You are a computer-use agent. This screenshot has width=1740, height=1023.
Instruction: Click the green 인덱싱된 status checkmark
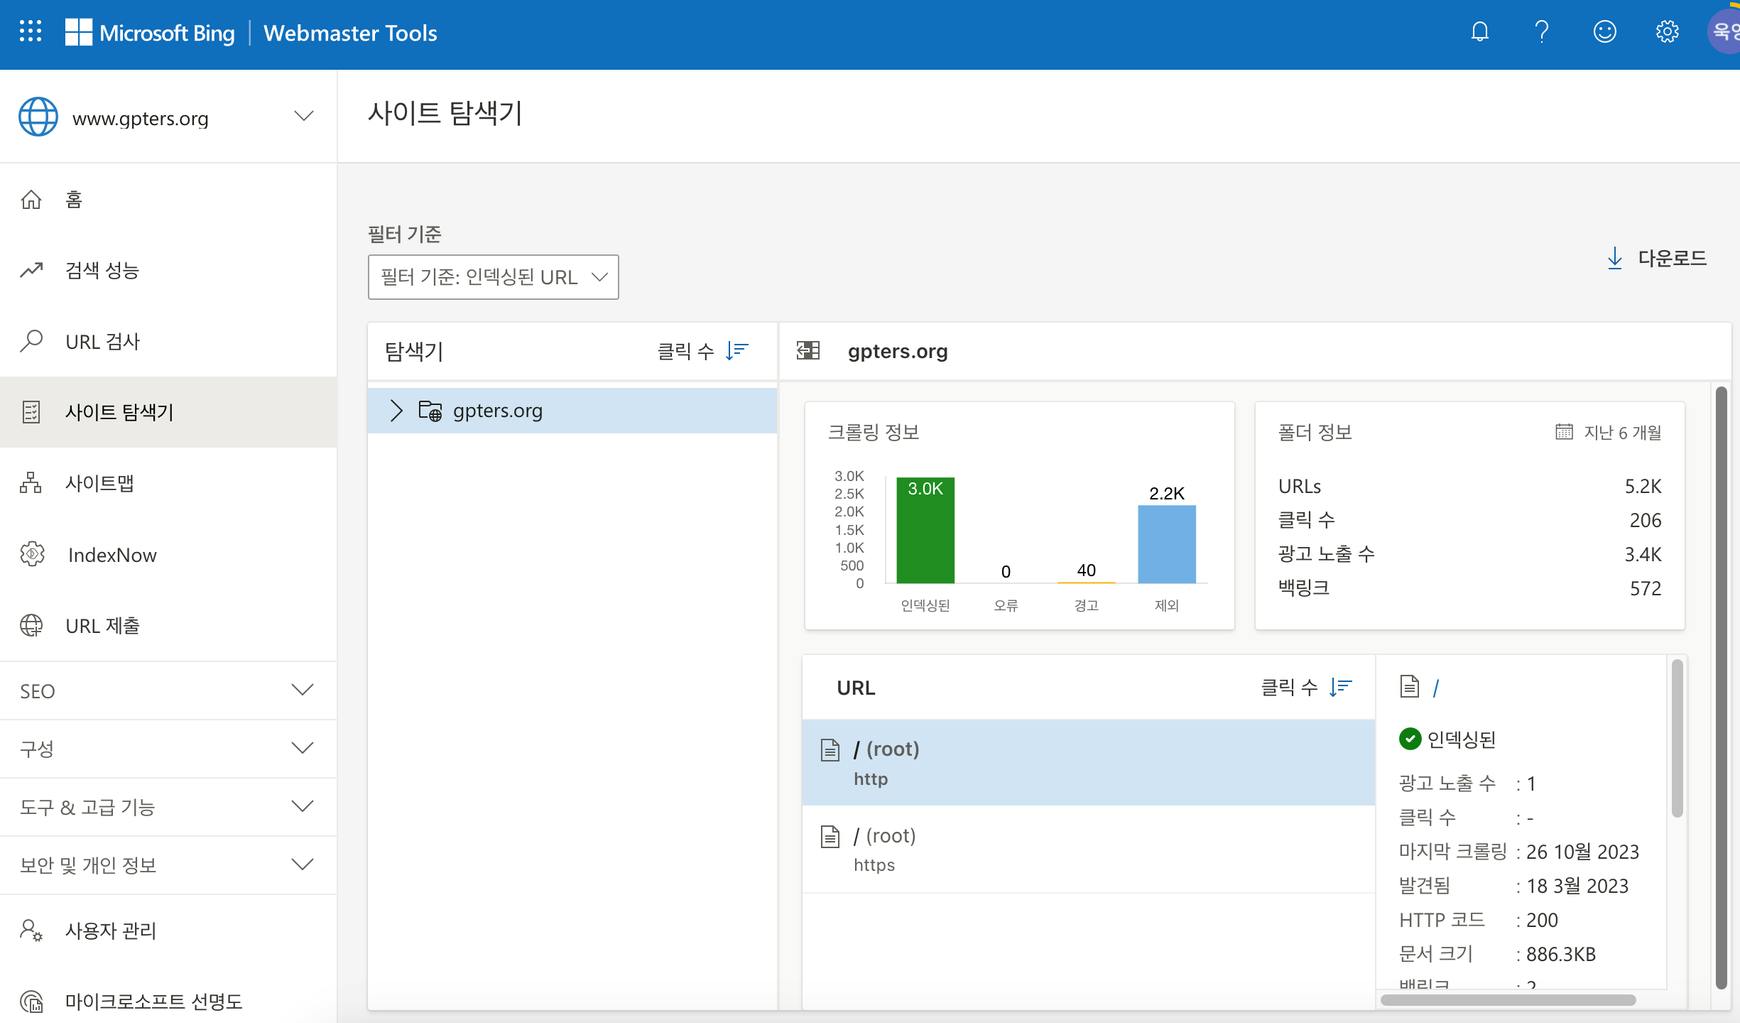[1410, 739]
